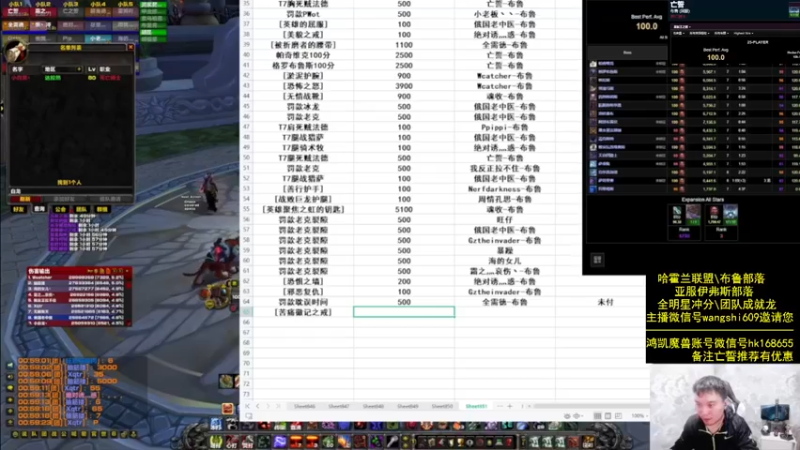Select the 未付 cell in row 64
The image size is (800, 450).
point(605,302)
